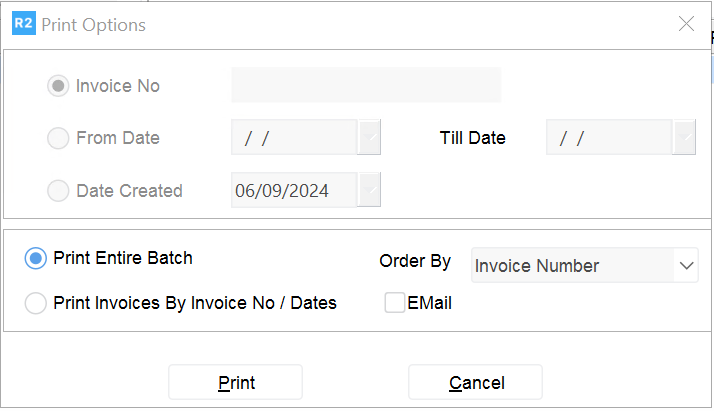
Task: Choose the From Date radio option
Action: click(x=59, y=138)
